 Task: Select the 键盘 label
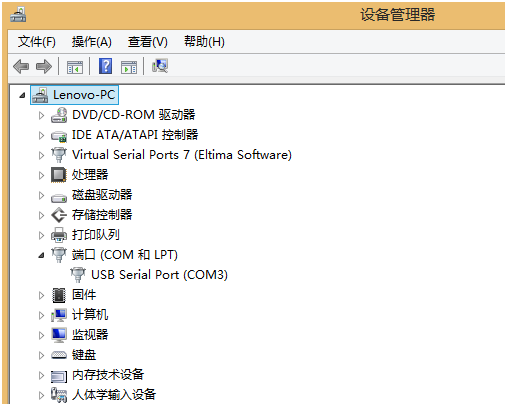coord(84,355)
